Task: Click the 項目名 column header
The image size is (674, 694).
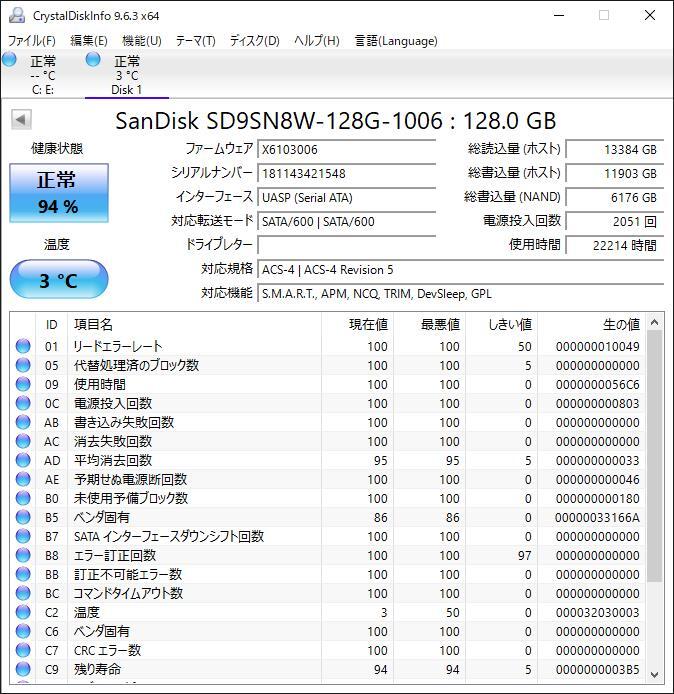Action: (x=195, y=324)
